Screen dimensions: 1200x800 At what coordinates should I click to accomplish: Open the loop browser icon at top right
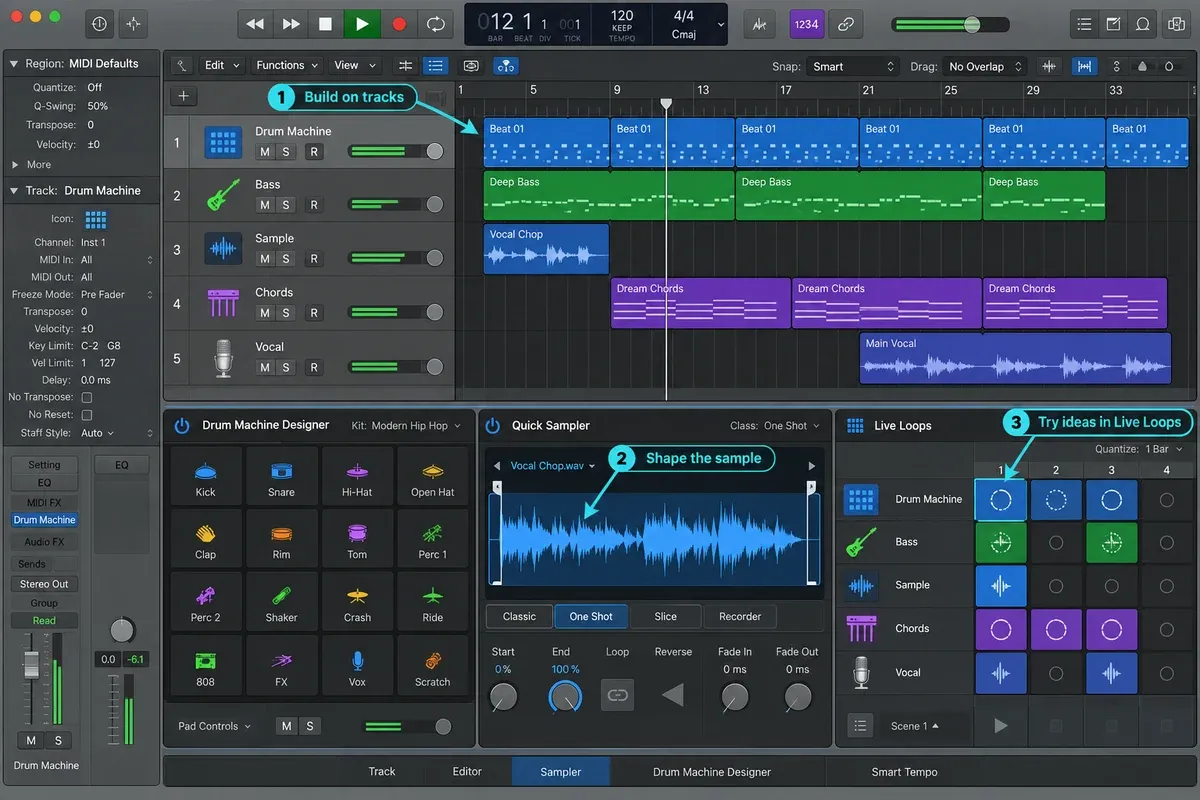[1141, 23]
